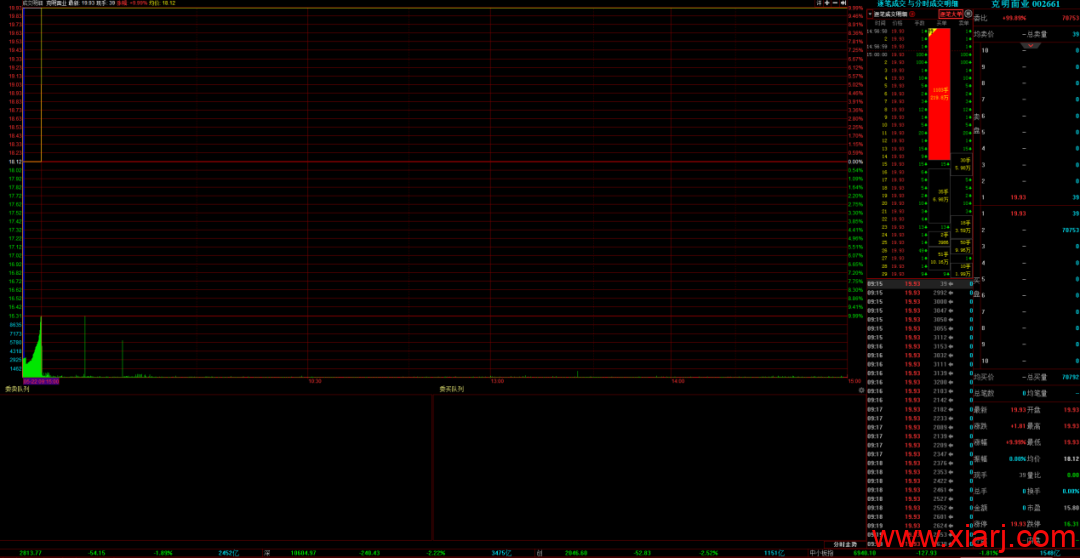Click the 总卖量 label
Image resolution: width=1080 pixels, height=558 pixels.
pos(1037,34)
